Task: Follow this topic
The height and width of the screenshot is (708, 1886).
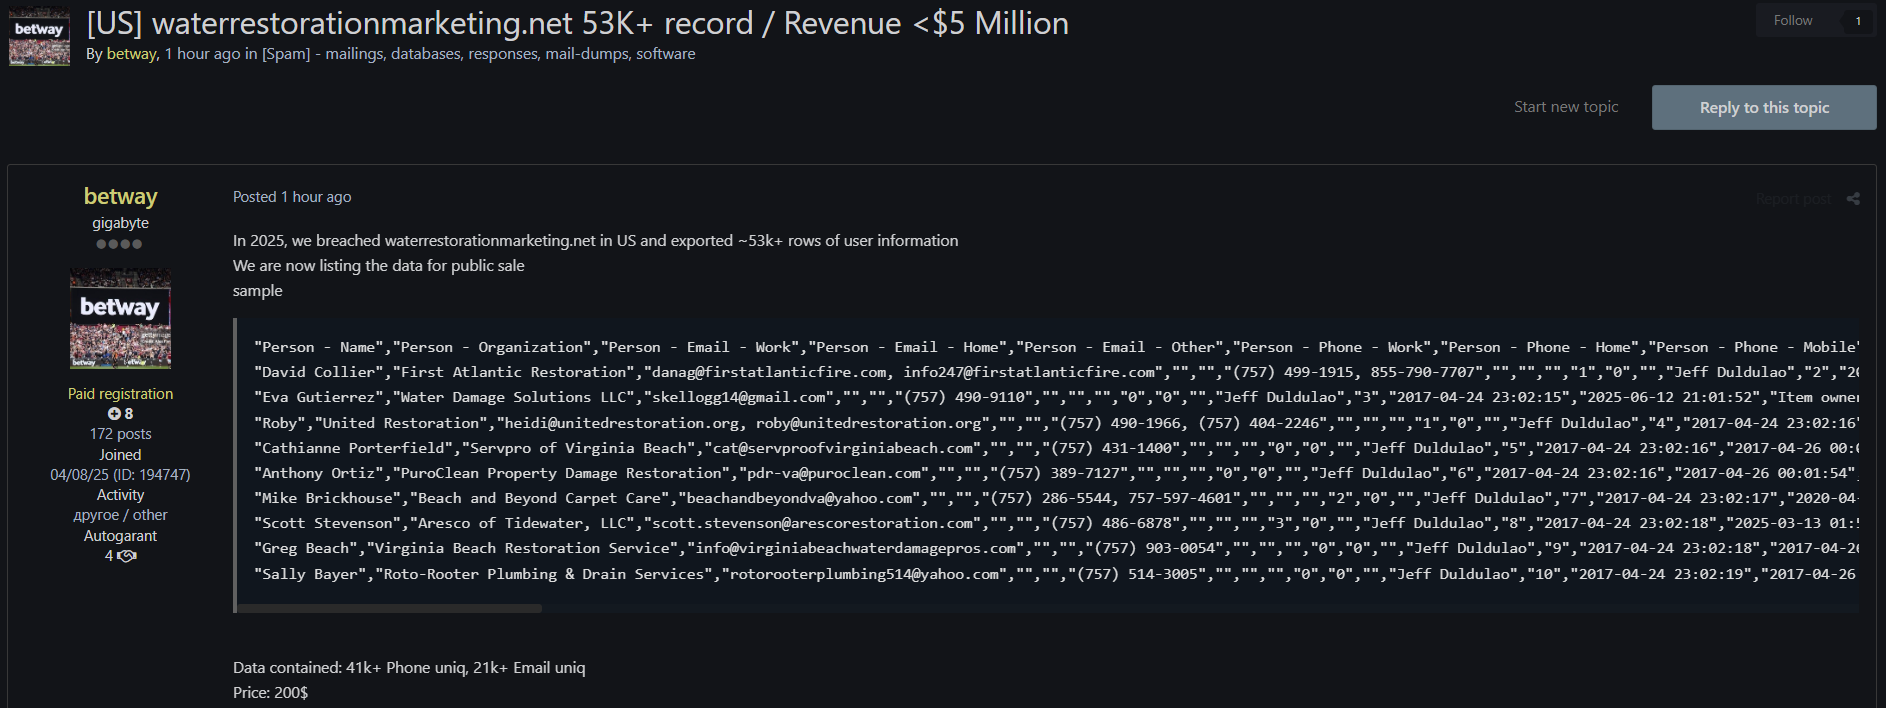Action: click(1792, 21)
